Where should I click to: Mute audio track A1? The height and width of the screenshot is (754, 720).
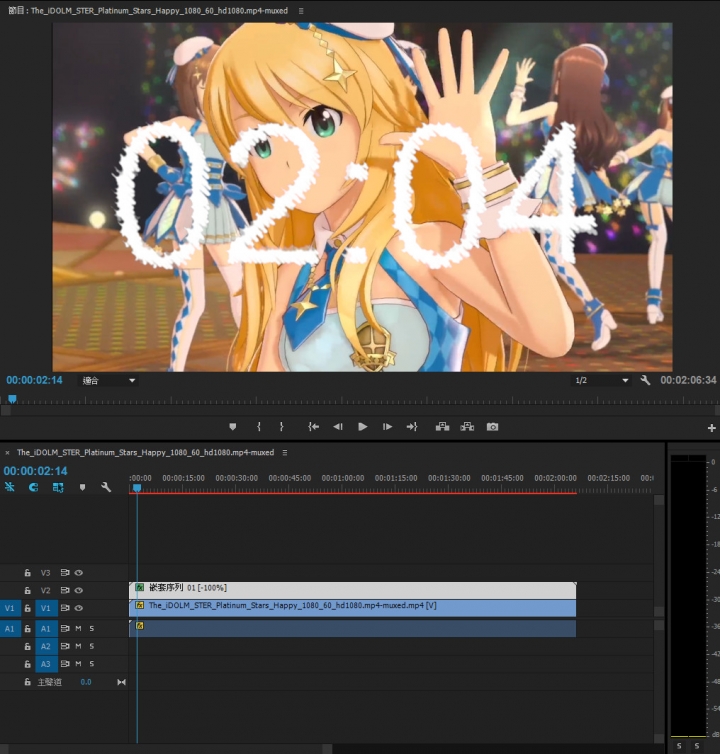coord(78,628)
